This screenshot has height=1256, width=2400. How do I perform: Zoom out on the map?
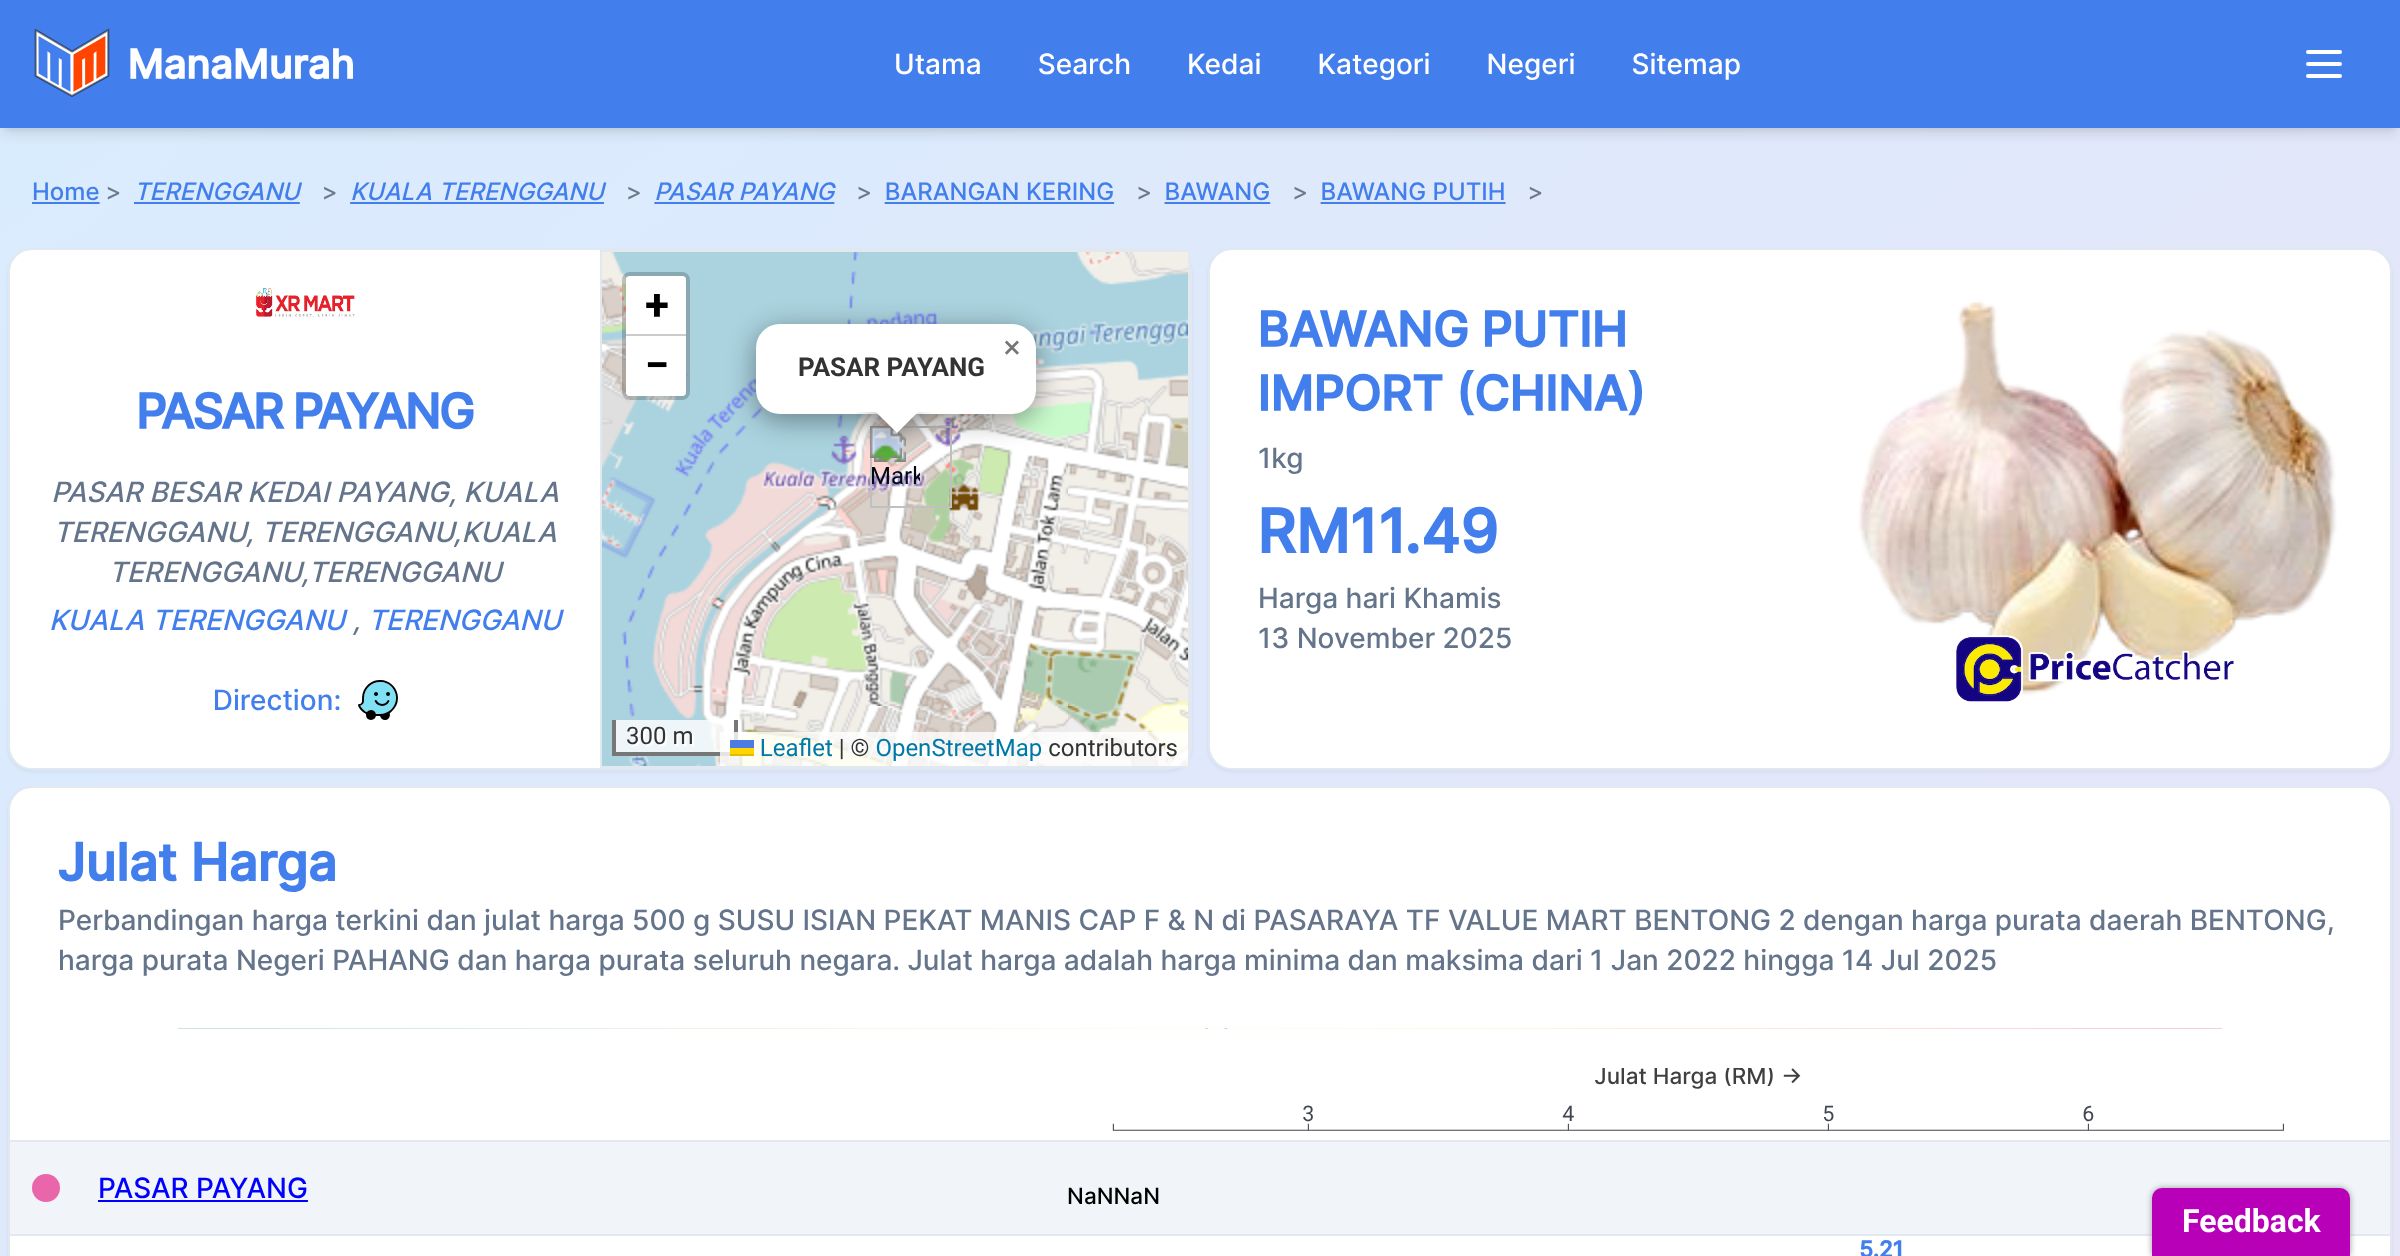coord(656,365)
